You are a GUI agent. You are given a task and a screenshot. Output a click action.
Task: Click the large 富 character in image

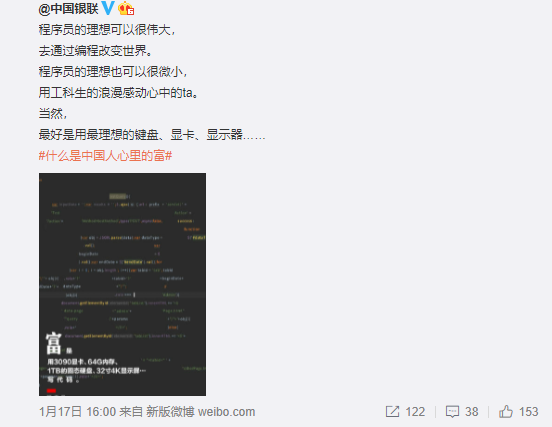[54, 343]
